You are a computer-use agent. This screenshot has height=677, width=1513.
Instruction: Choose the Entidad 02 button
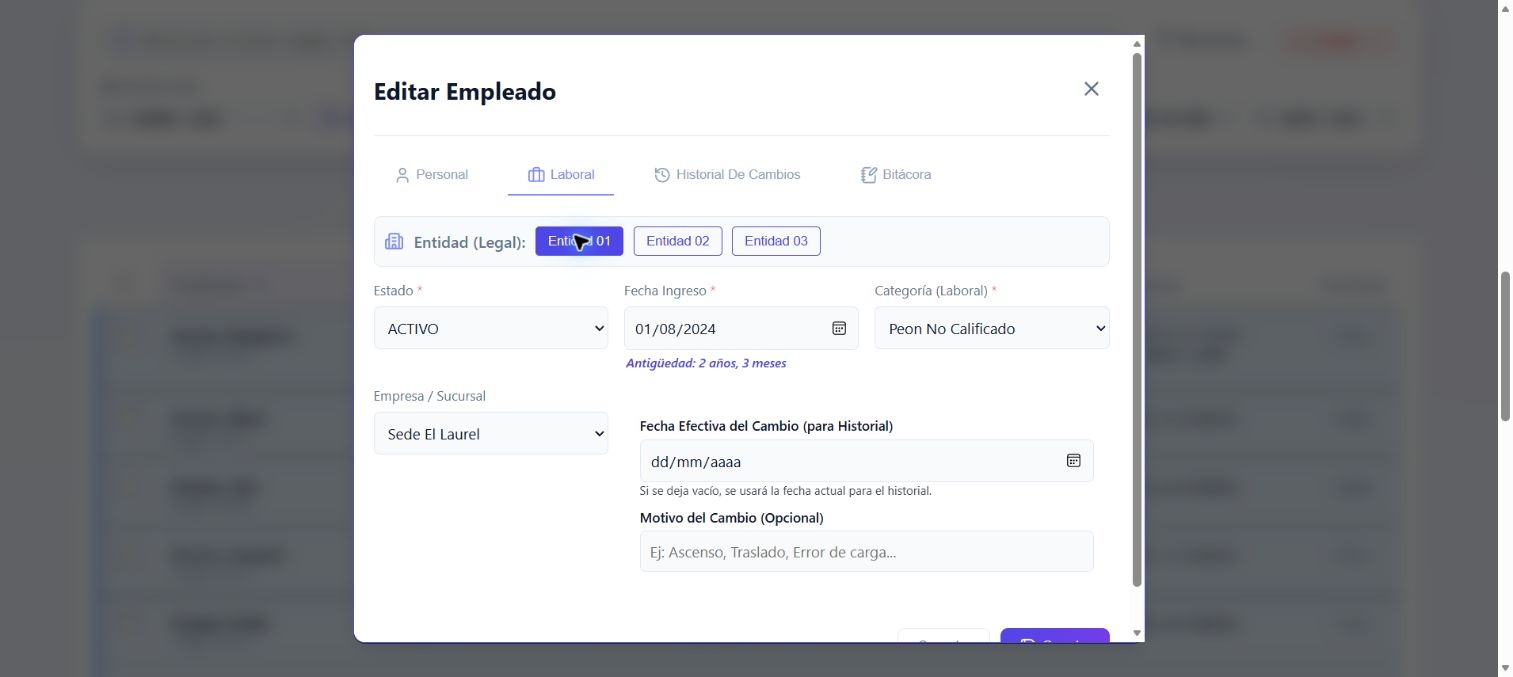click(x=678, y=241)
